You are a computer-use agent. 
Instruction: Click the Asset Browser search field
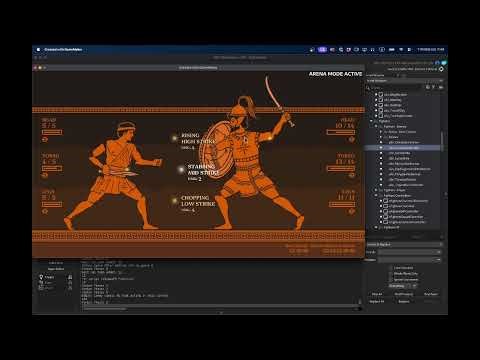click(395, 87)
